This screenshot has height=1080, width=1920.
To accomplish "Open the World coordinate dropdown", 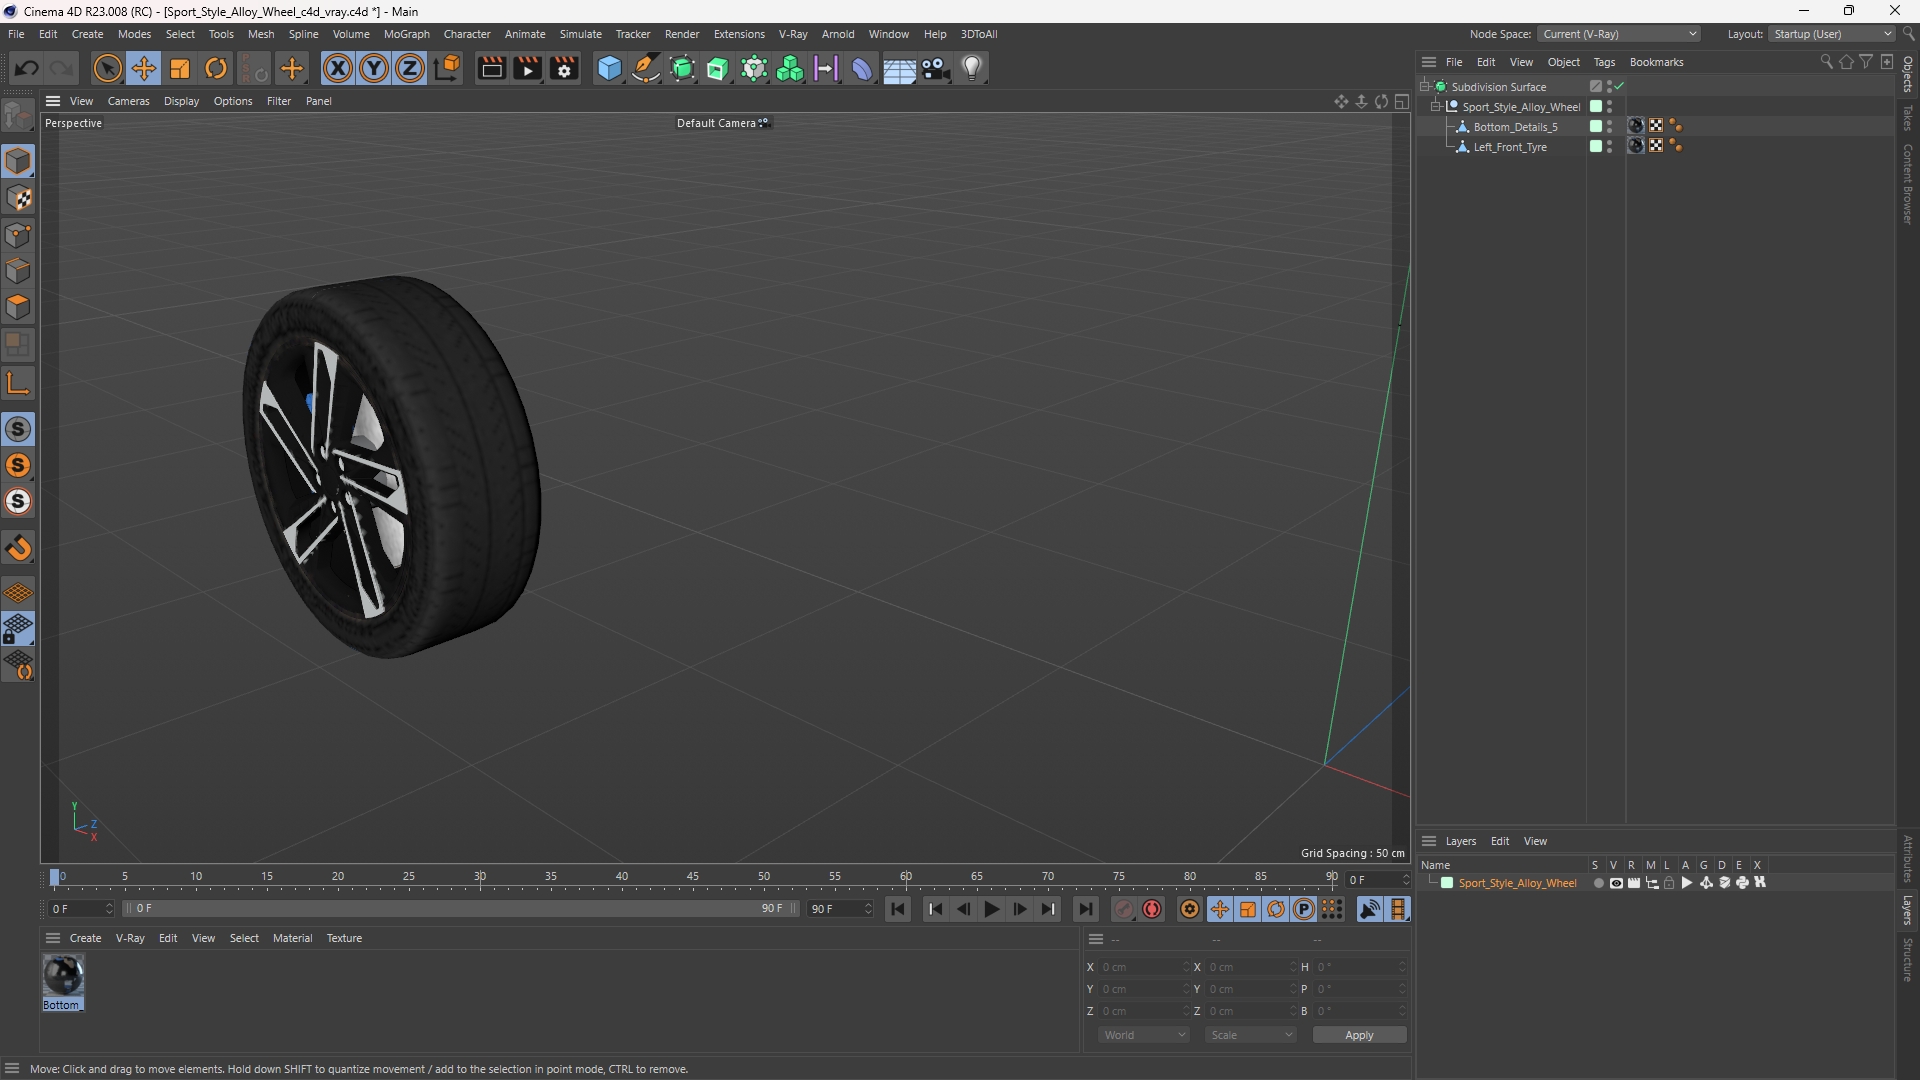I will point(1143,1035).
